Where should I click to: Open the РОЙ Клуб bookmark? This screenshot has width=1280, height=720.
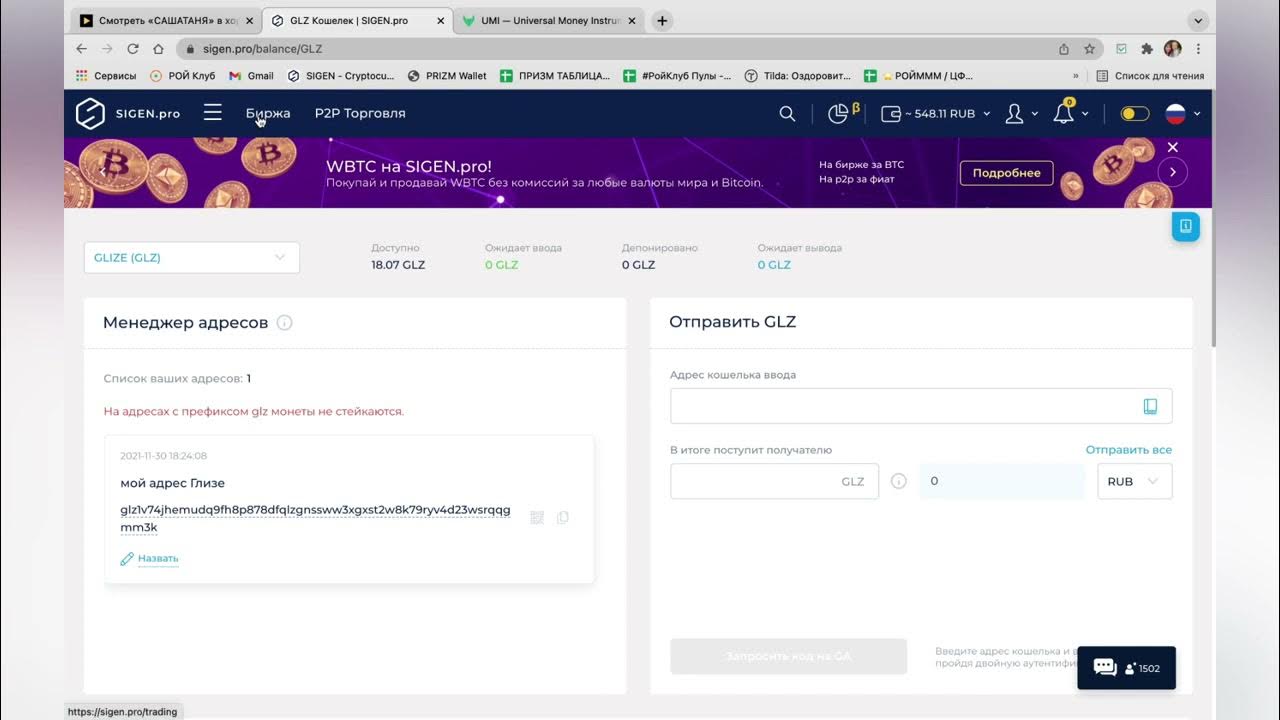click(182, 76)
